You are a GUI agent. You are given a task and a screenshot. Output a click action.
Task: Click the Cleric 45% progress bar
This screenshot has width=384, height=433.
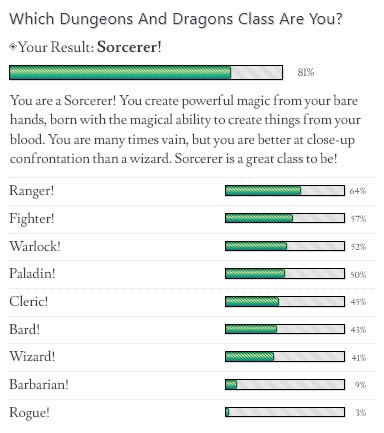(x=285, y=302)
